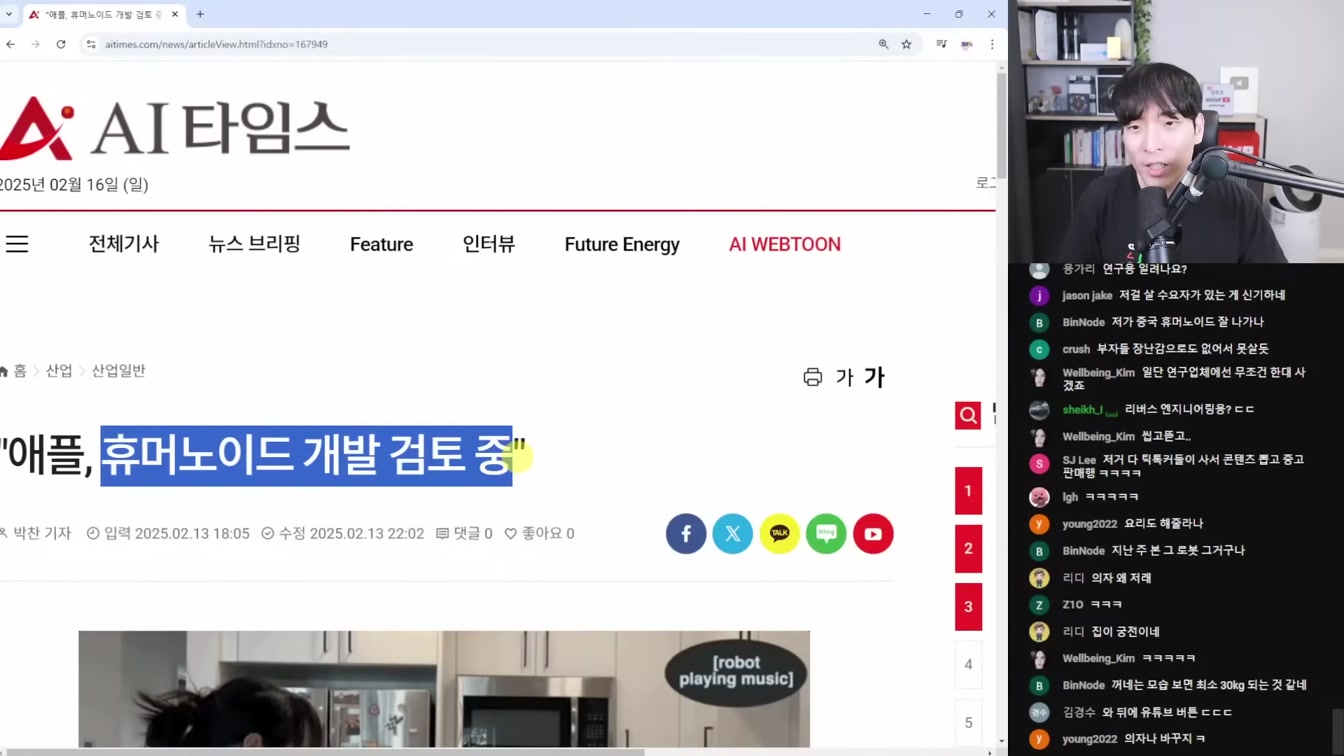The image size is (1344, 756).
Task: Open the tab search dropdown arrow
Action: tap(9, 14)
